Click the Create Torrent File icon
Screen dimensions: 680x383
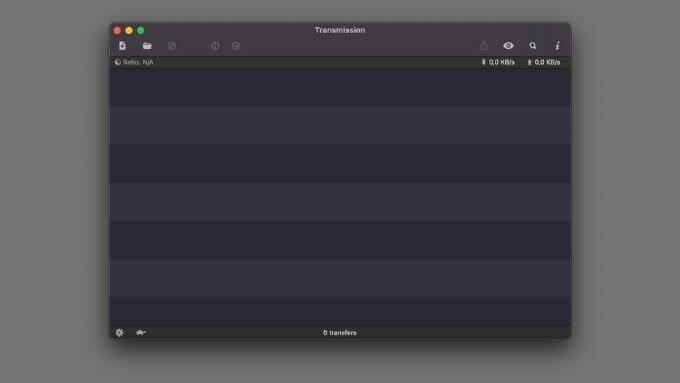(x=122, y=46)
